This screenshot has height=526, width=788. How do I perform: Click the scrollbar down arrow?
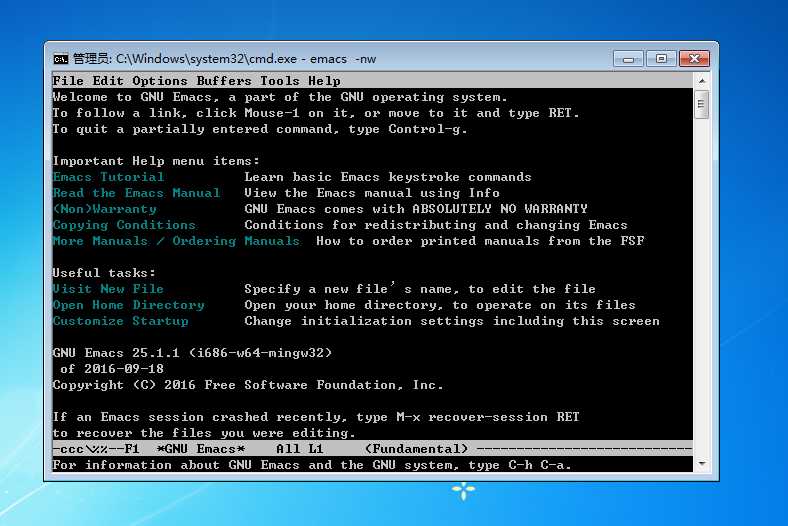(702, 463)
